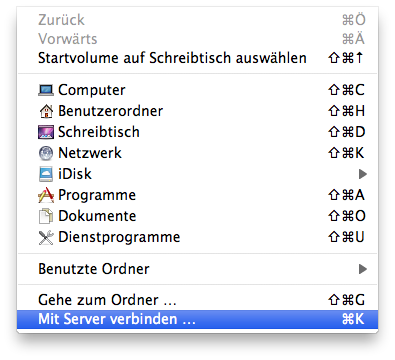Click the Dienstprogramme tools icon
The height and width of the screenshot is (360, 395).
(x=46, y=237)
